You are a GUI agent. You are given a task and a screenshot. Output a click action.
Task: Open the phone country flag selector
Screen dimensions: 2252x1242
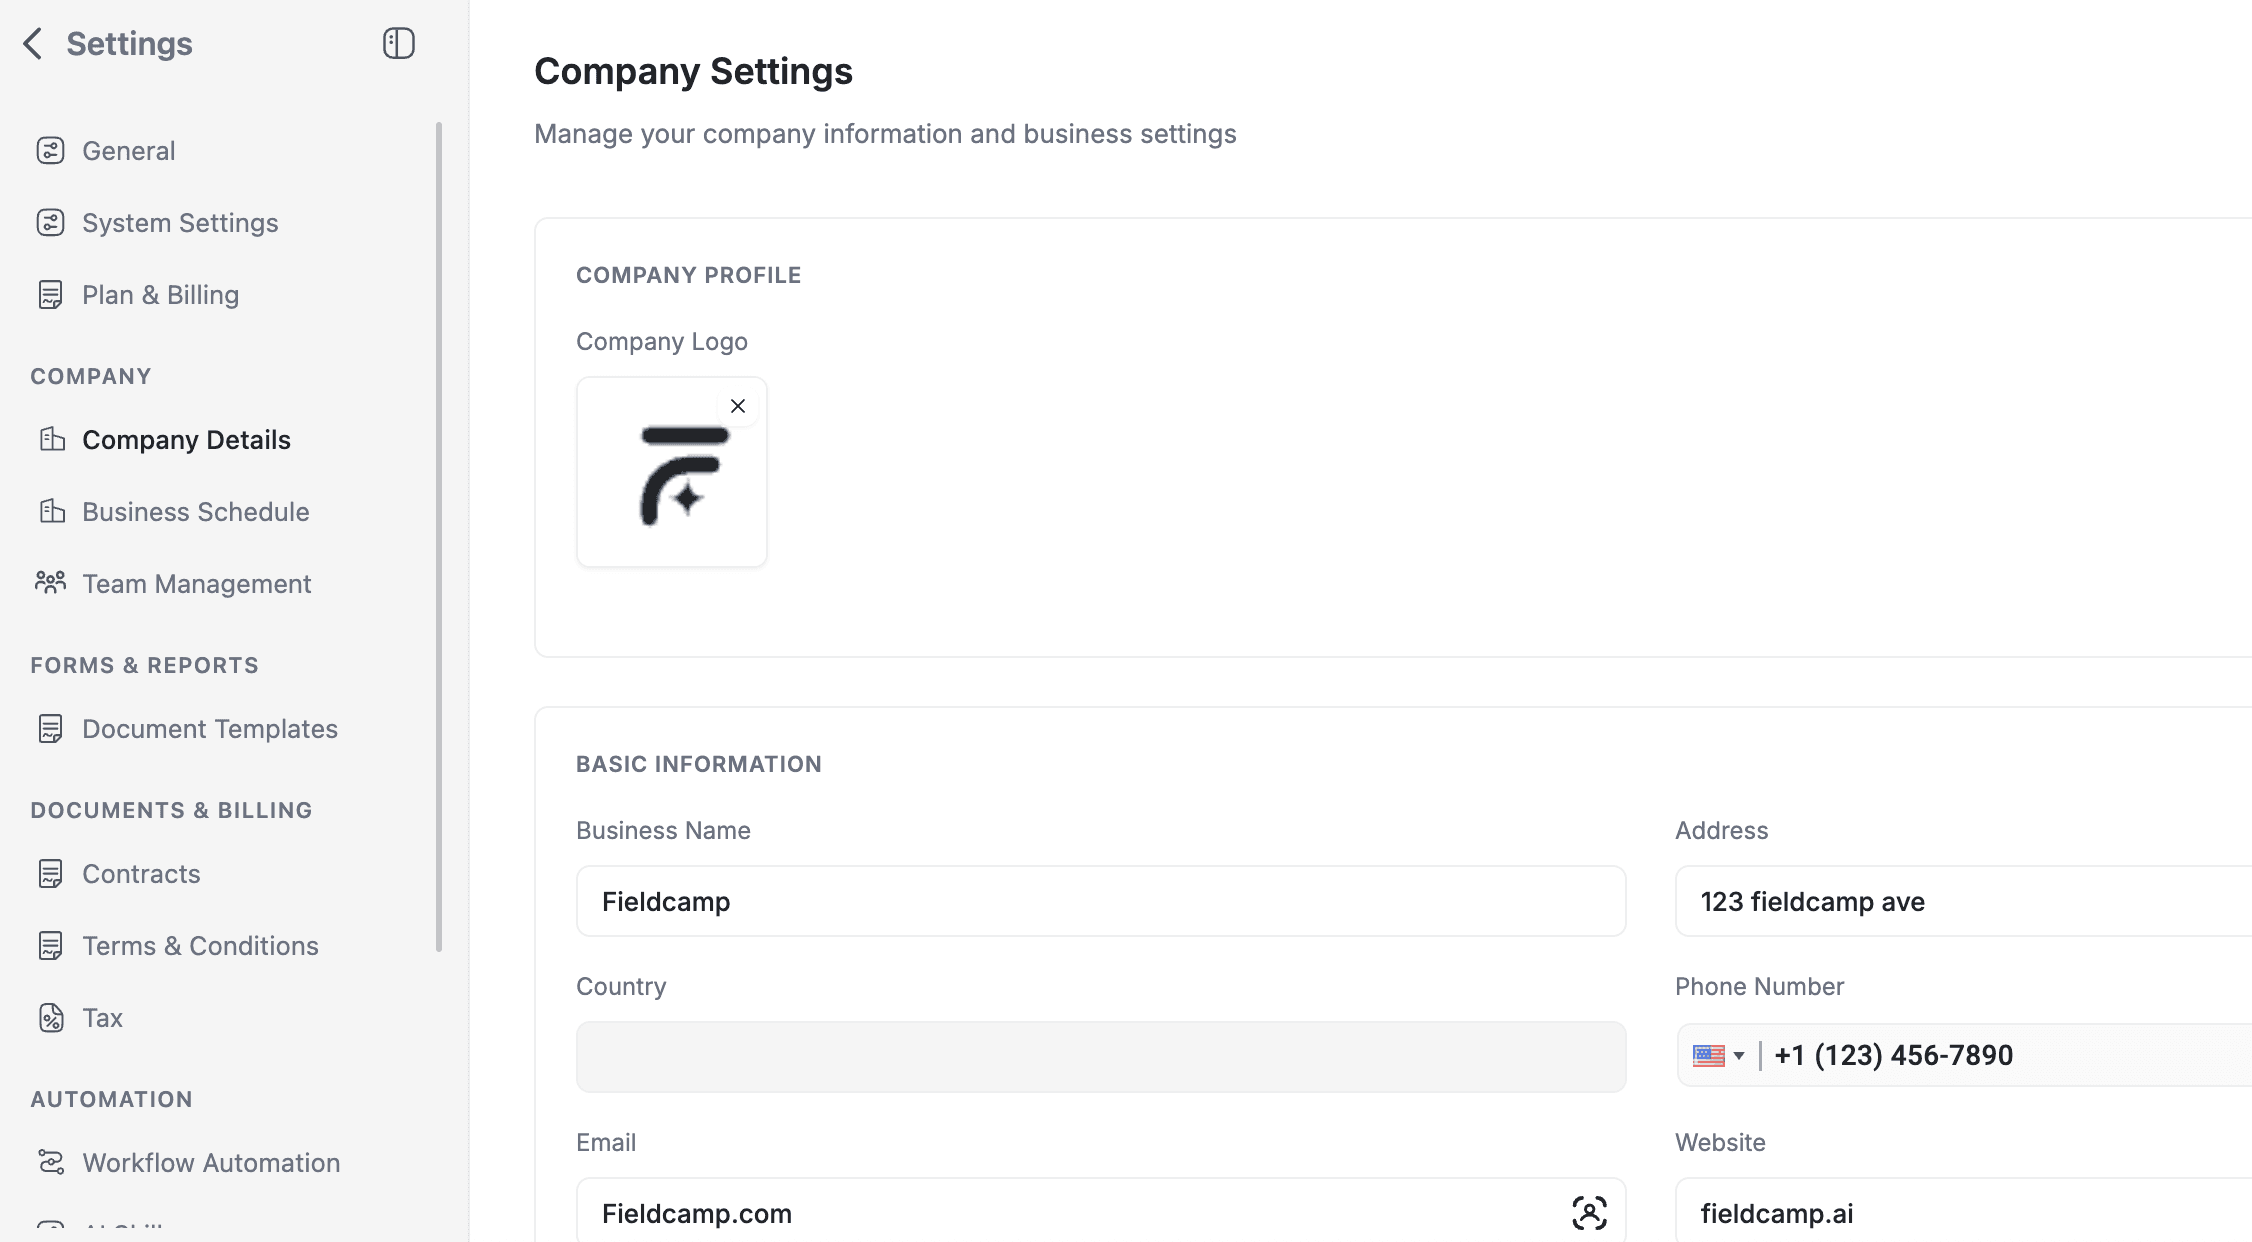(1710, 1055)
